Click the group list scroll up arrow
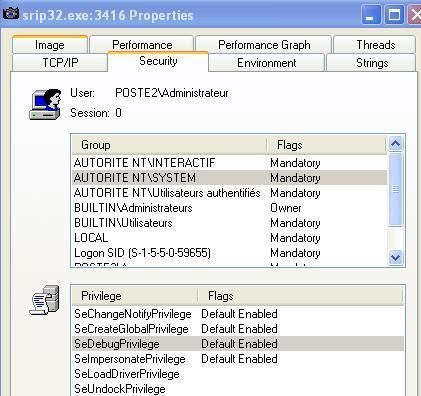Screen dimensions: 421x396 click(x=395, y=144)
